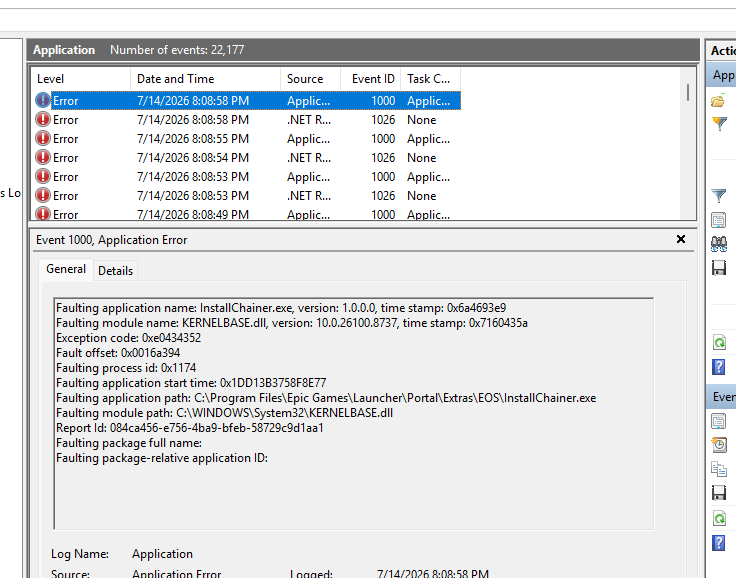Viewport: 736px width, 578px height.
Task: Sort events by the Level column
Action: tap(80, 79)
